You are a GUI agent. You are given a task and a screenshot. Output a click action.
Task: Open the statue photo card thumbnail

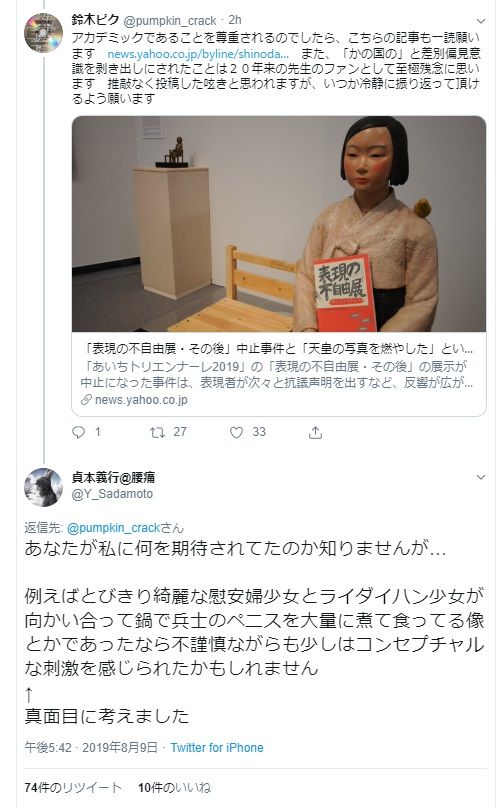279,224
